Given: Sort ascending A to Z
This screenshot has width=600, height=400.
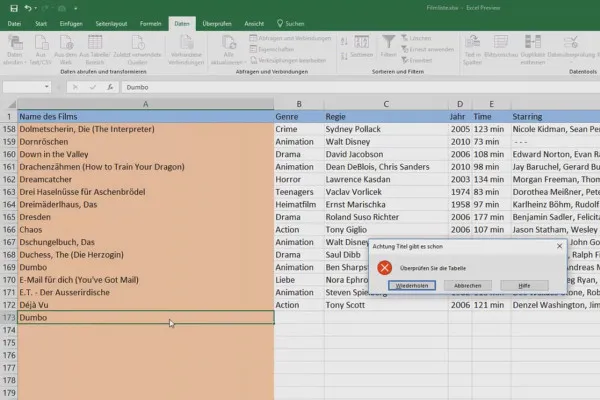Looking at the screenshot, I should click(344, 41).
